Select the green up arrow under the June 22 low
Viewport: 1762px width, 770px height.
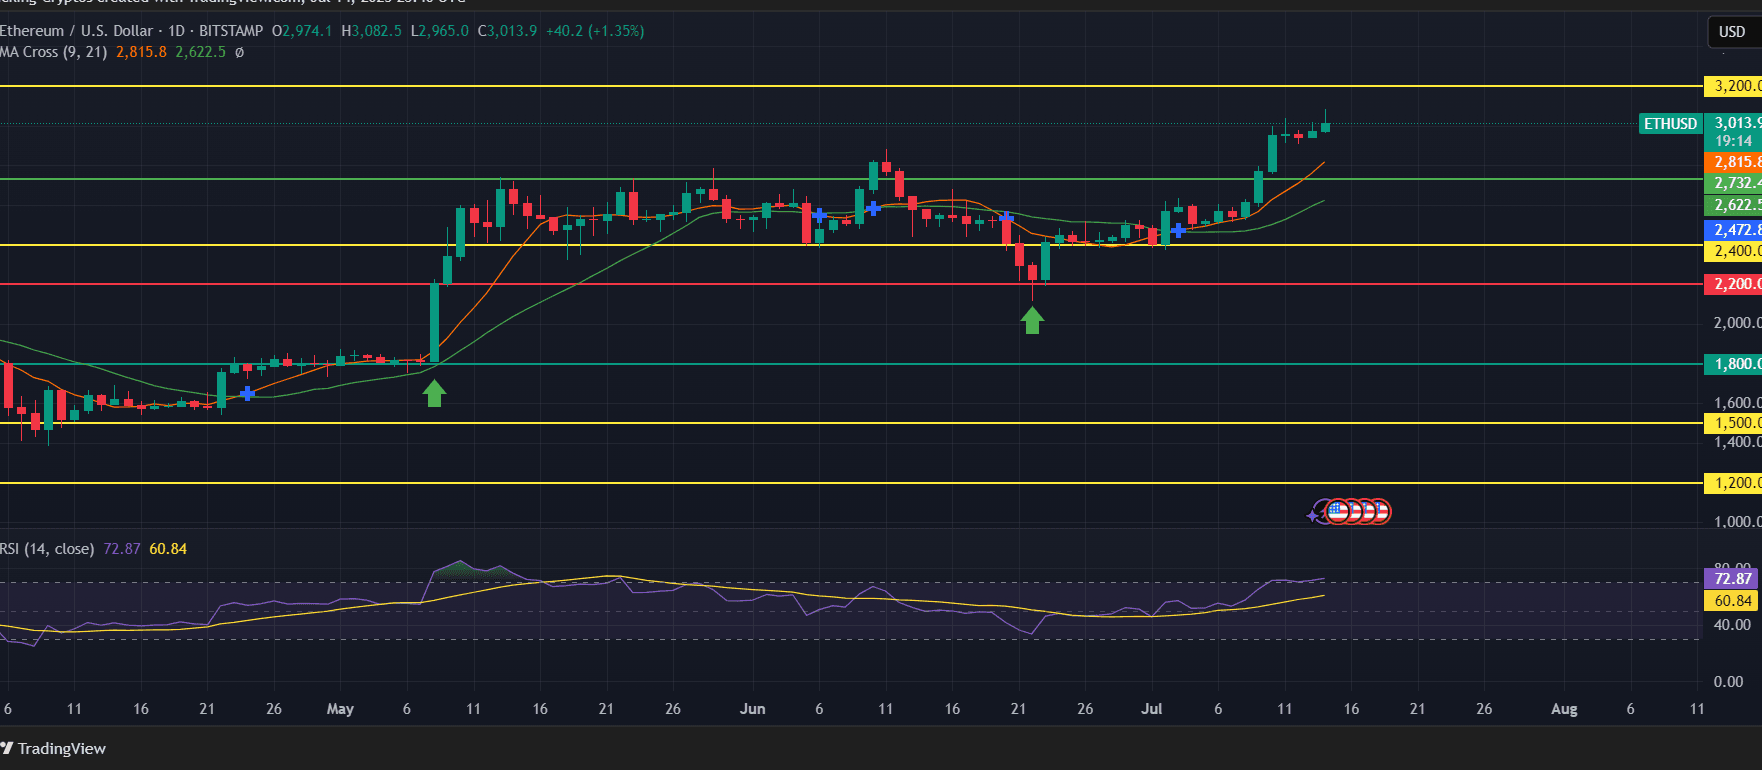(x=1032, y=320)
